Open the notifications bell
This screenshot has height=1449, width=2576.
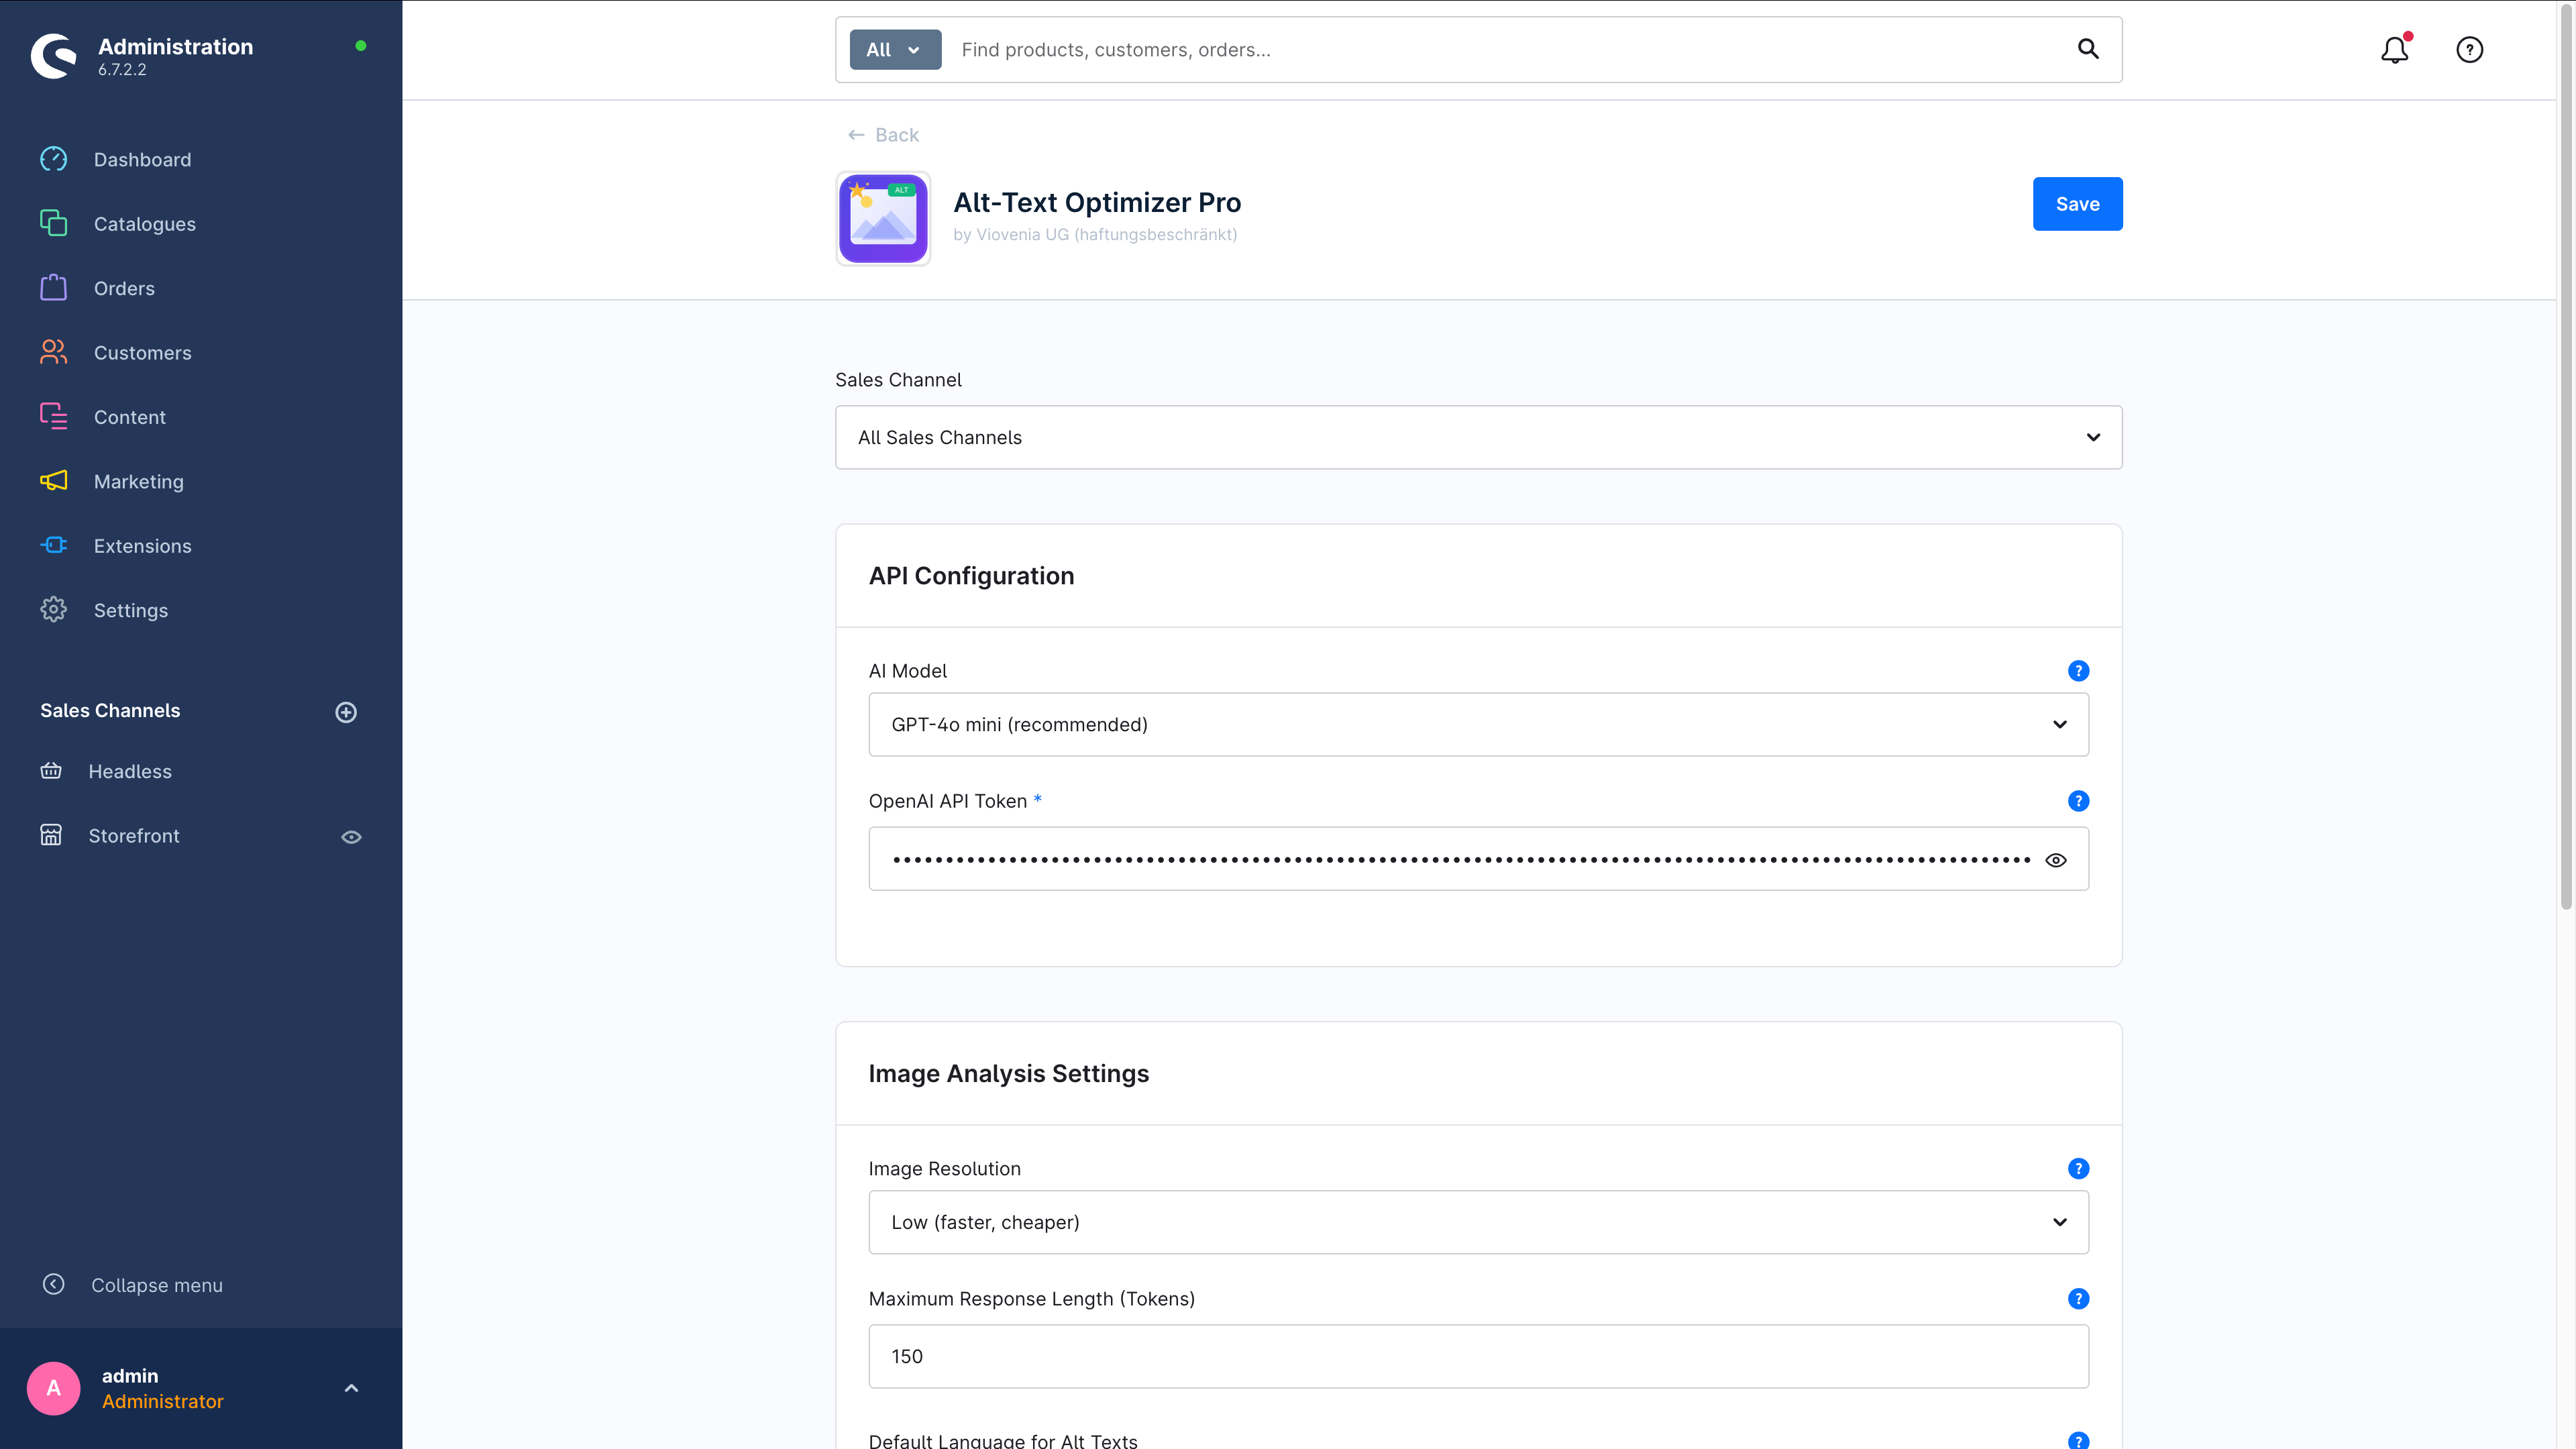[2394, 49]
